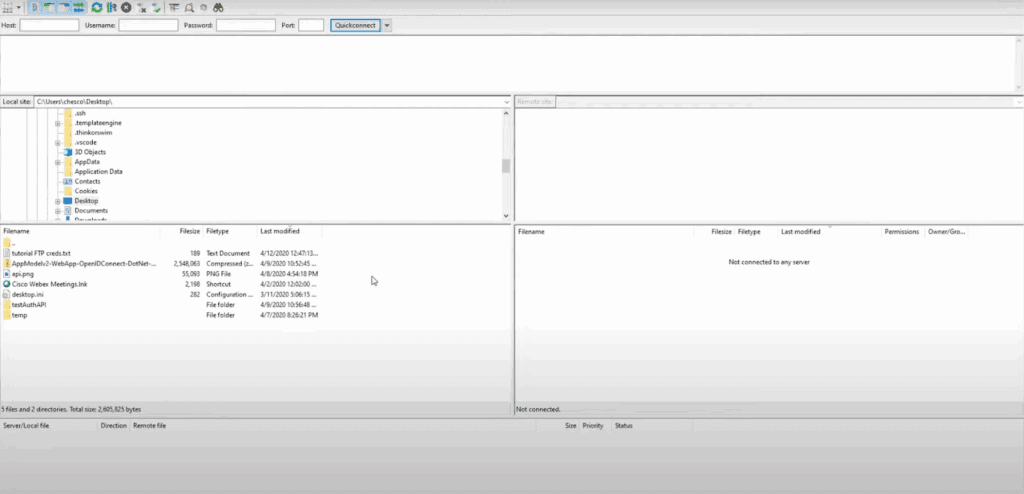Refresh file and folder lists
The height and width of the screenshot is (494, 1024).
pos(97,7)
